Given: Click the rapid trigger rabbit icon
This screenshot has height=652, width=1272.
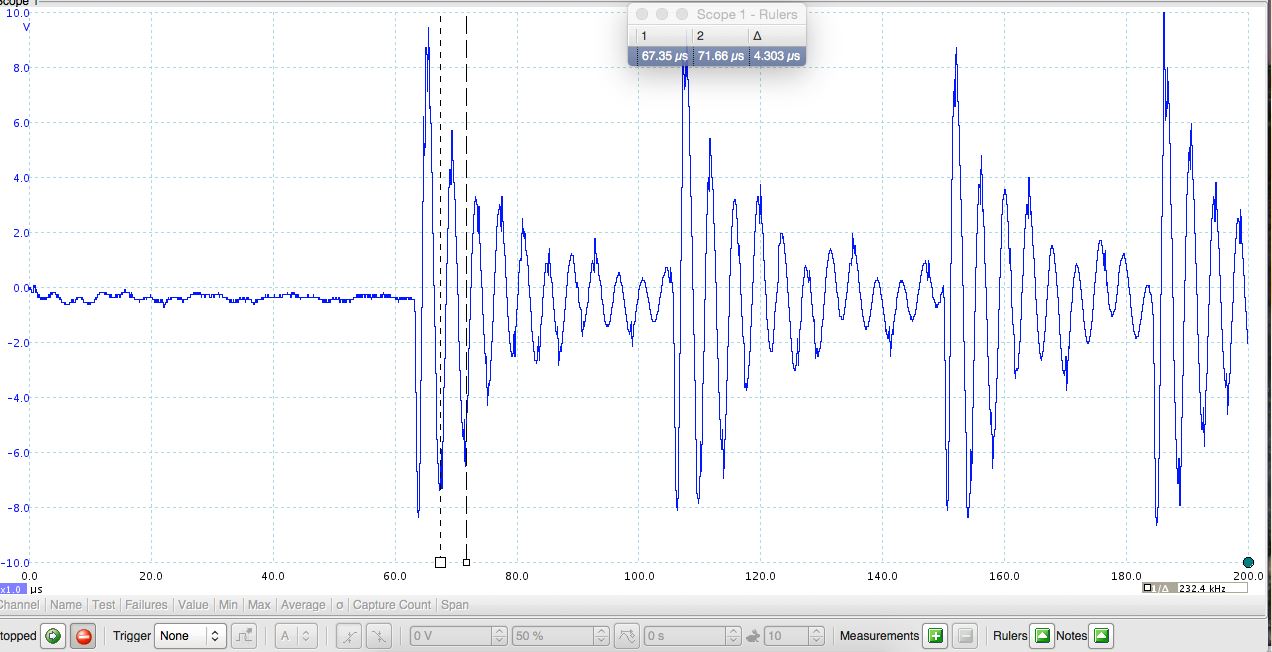Looking at the screenshot, I should pyautogui.click(x=752, y=636).
